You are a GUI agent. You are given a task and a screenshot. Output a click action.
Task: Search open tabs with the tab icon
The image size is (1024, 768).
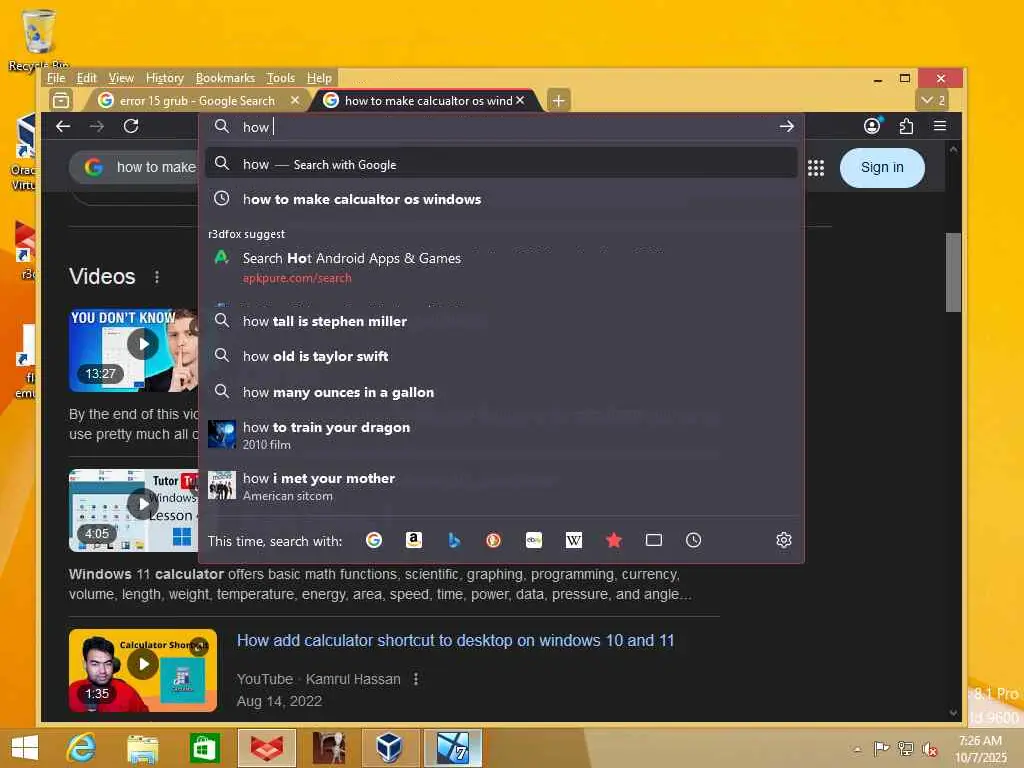(x=654, y=540)
